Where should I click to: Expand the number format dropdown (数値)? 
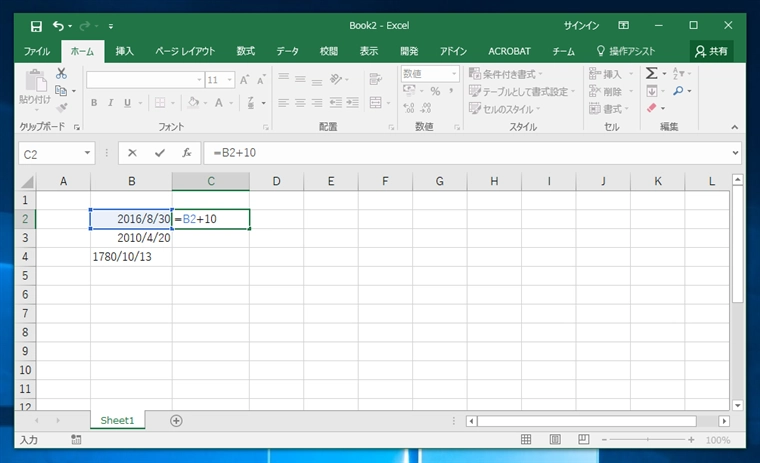coord(454,74)
